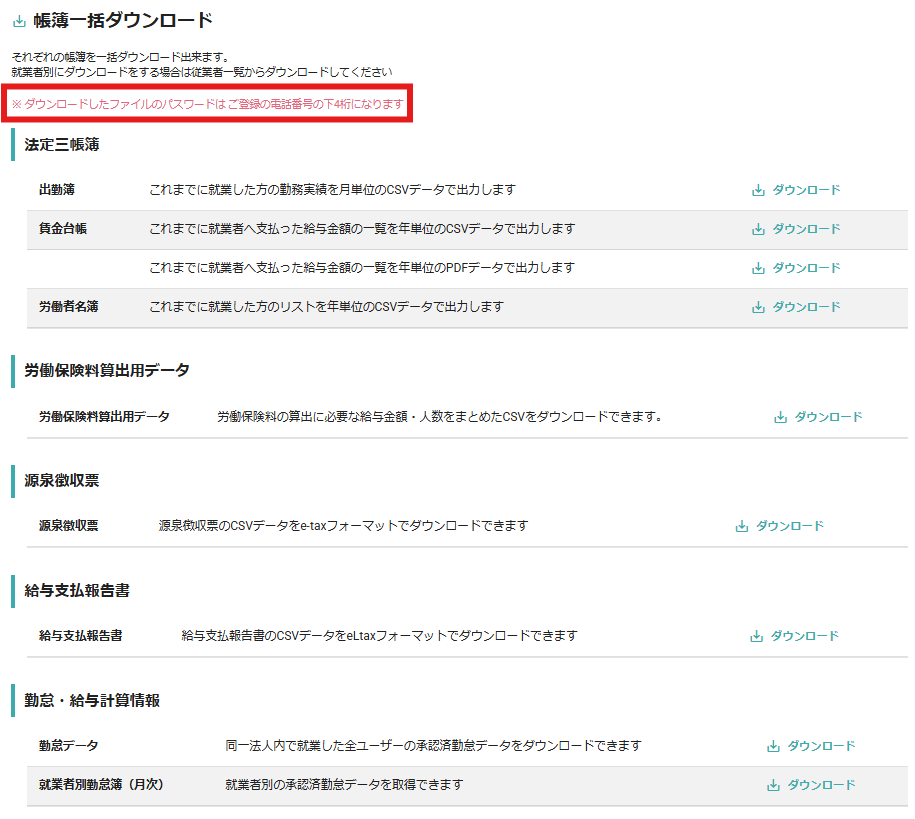Click the red password notice text
Viewport: 915px width, 819px height.
pyautogui.click(x=207, y=104)
